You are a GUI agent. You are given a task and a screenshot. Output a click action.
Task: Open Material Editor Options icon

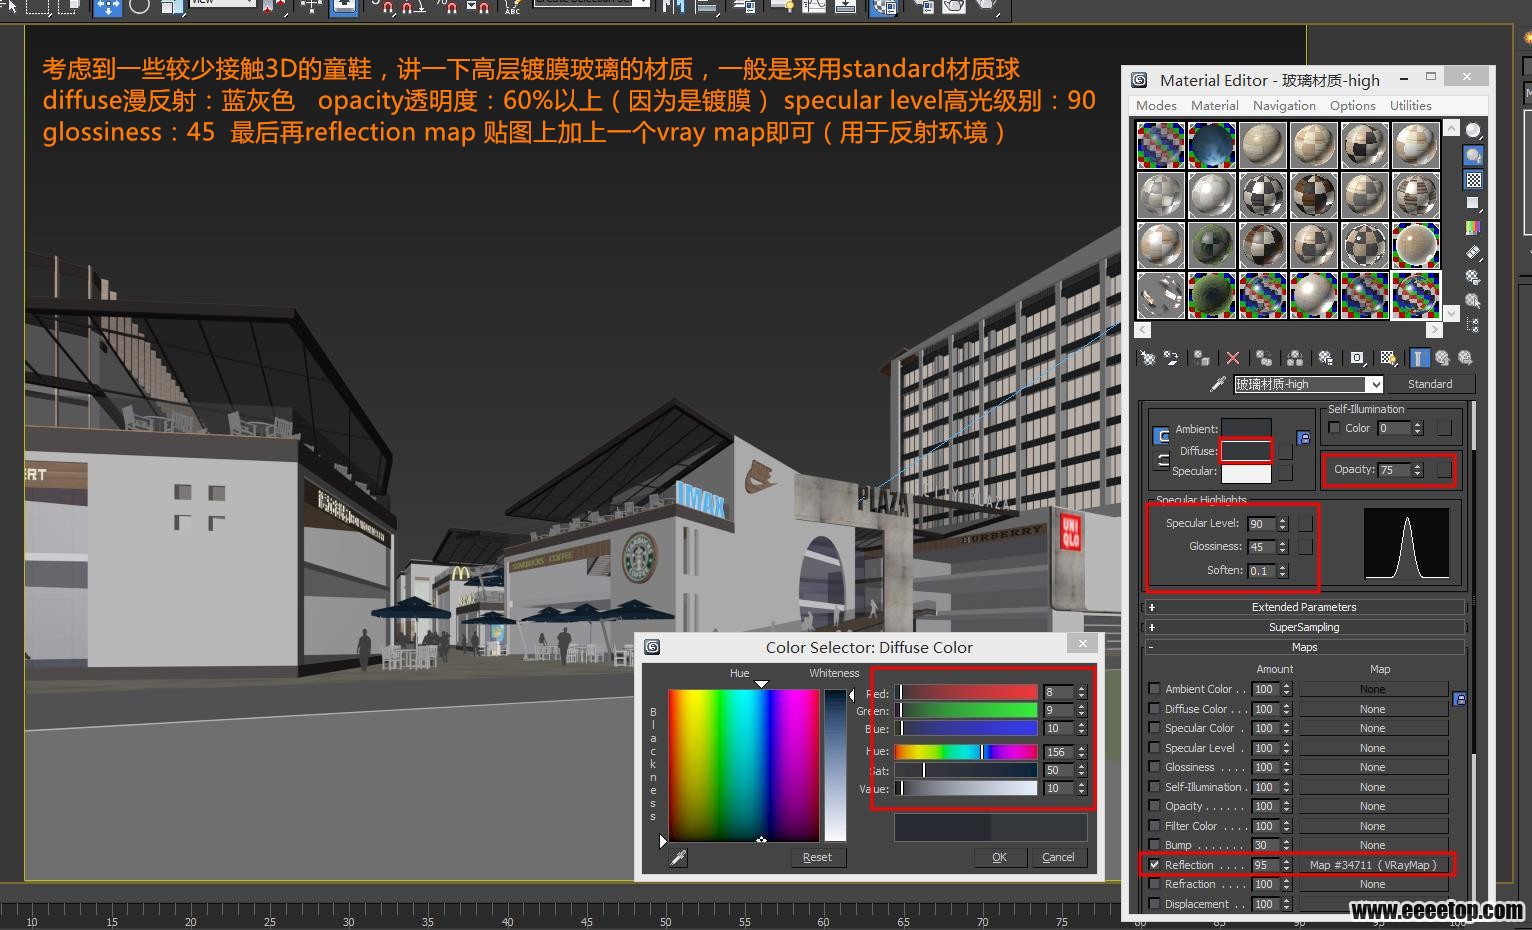point(1473,276)
